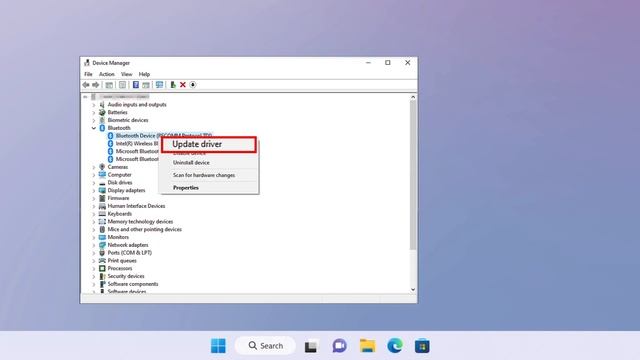This screenshot has width=640, height=360.
Task: Click the Keyboards category icon
Action: [102, 213]
